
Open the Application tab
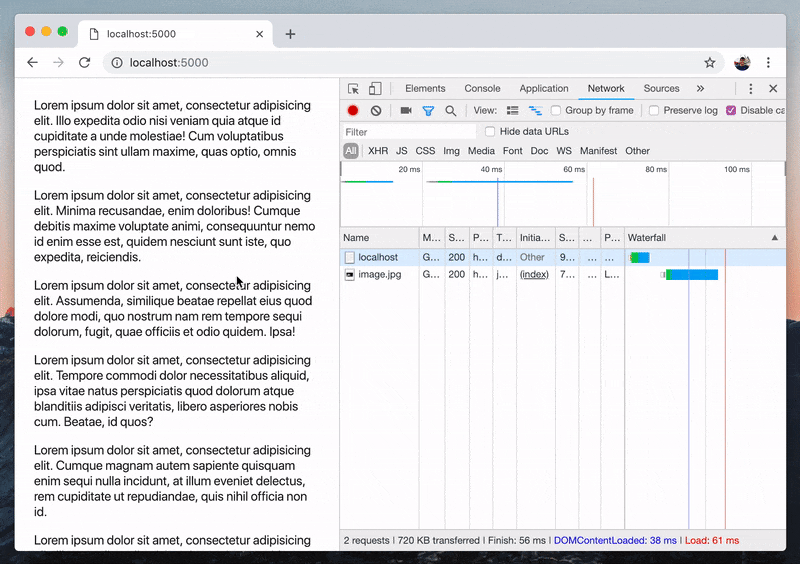pos(544,88)
